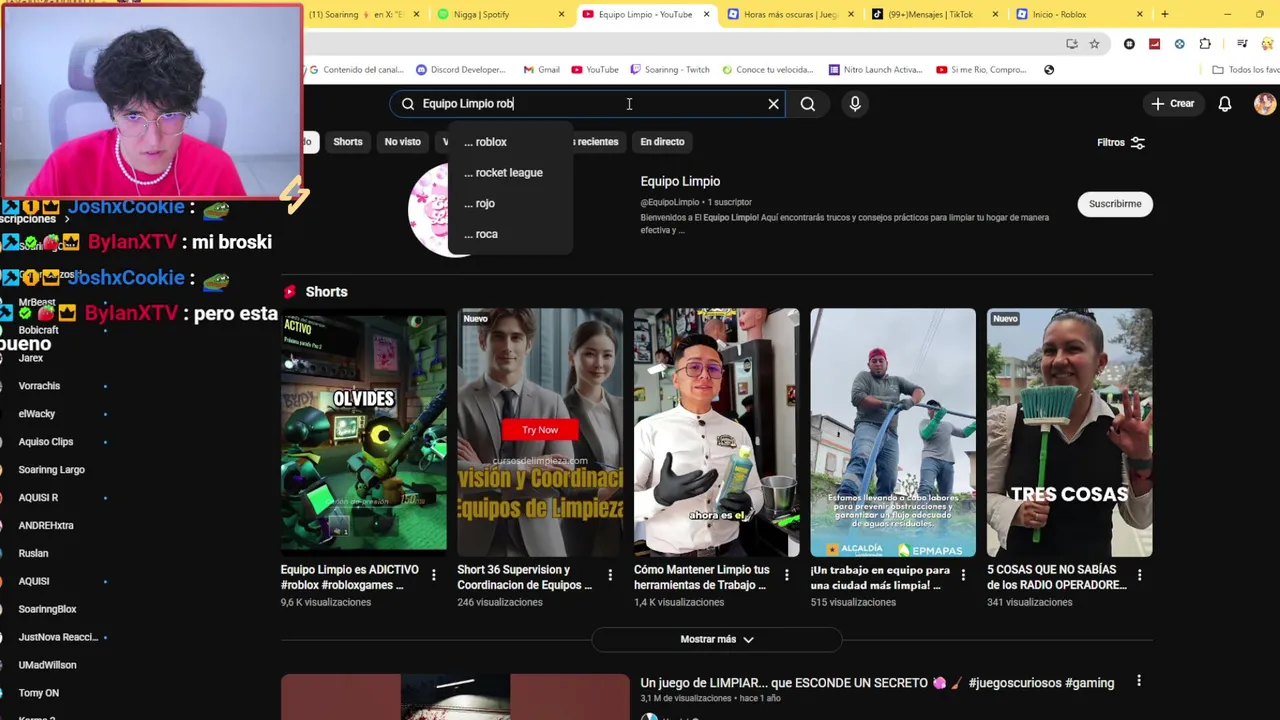This screenshot has height=720, width=1280.
Task: Open the Equipo Limpio channel title link
Action: pyautogui.click(x=680, y=182)
